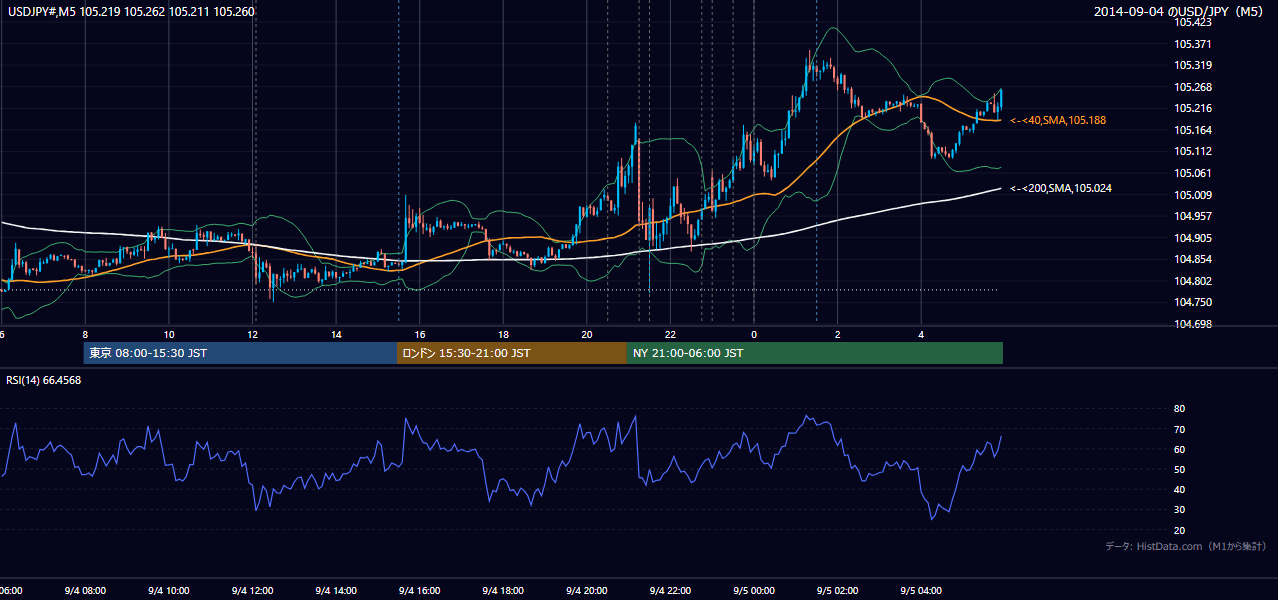Click bottom date label 9/5 02:00
The height and width of the screenshot is (600, 1278).
pos(838,590)
